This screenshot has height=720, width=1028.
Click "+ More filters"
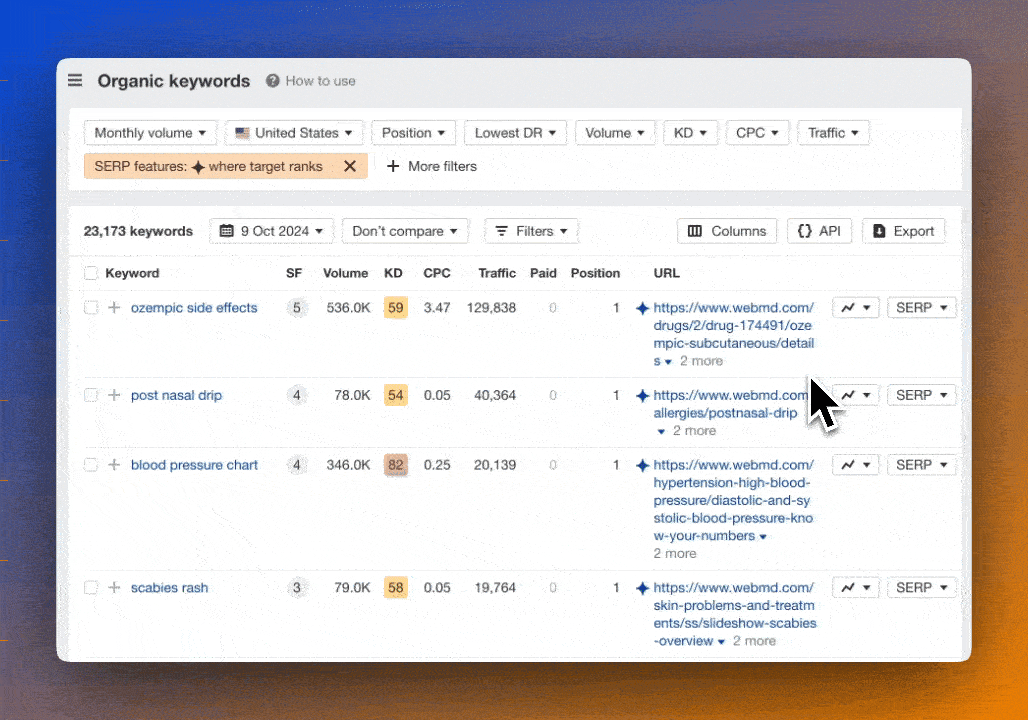click(430, 166)
